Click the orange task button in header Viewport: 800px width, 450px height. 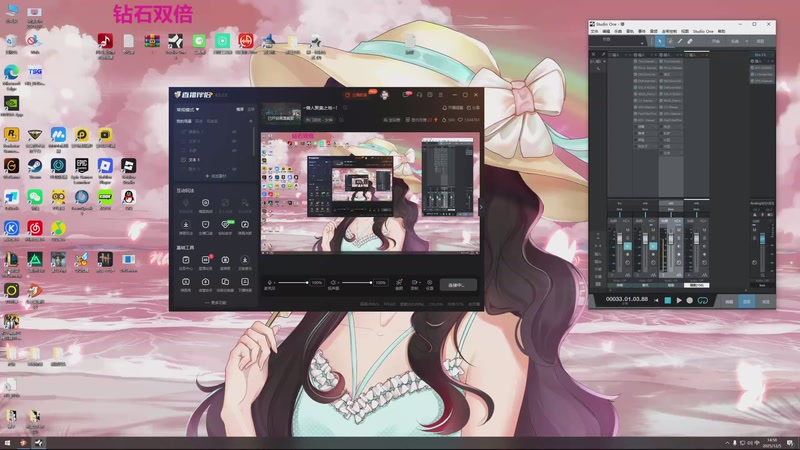[357, 95]
